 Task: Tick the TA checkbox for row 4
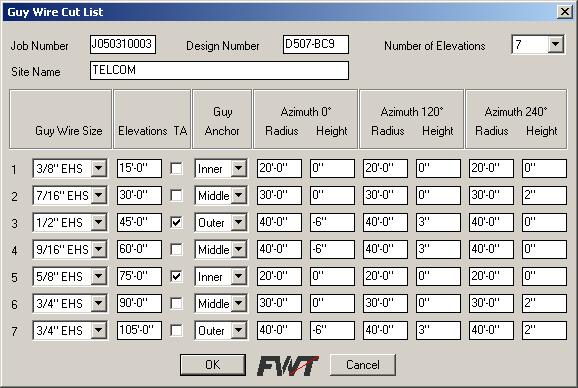point(176,249)
